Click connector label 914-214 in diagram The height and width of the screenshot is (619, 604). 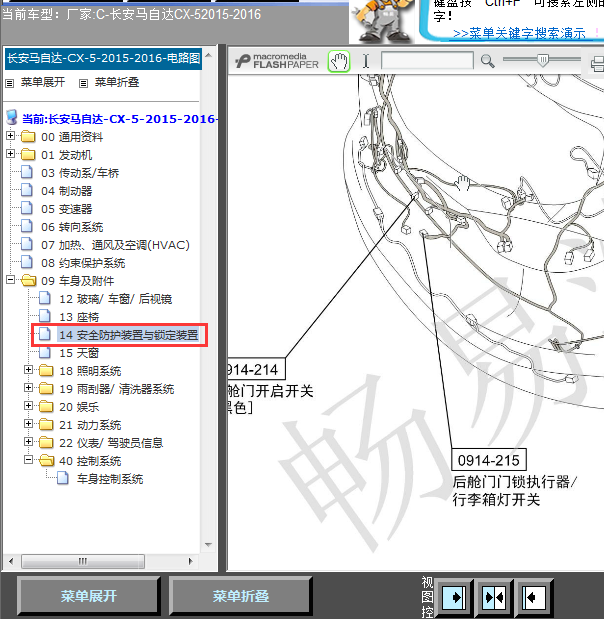pos(256,370)
